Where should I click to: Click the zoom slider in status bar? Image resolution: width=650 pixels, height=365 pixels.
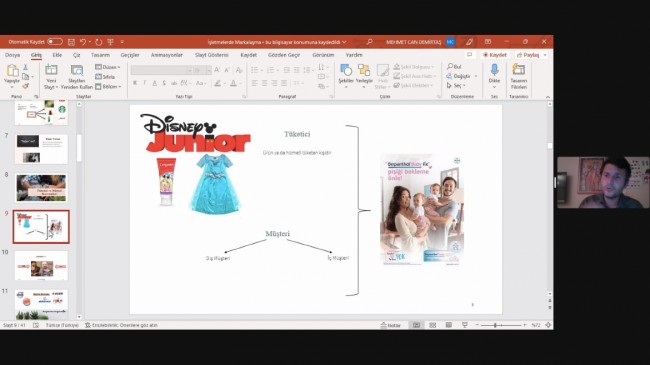pos(501,325)
